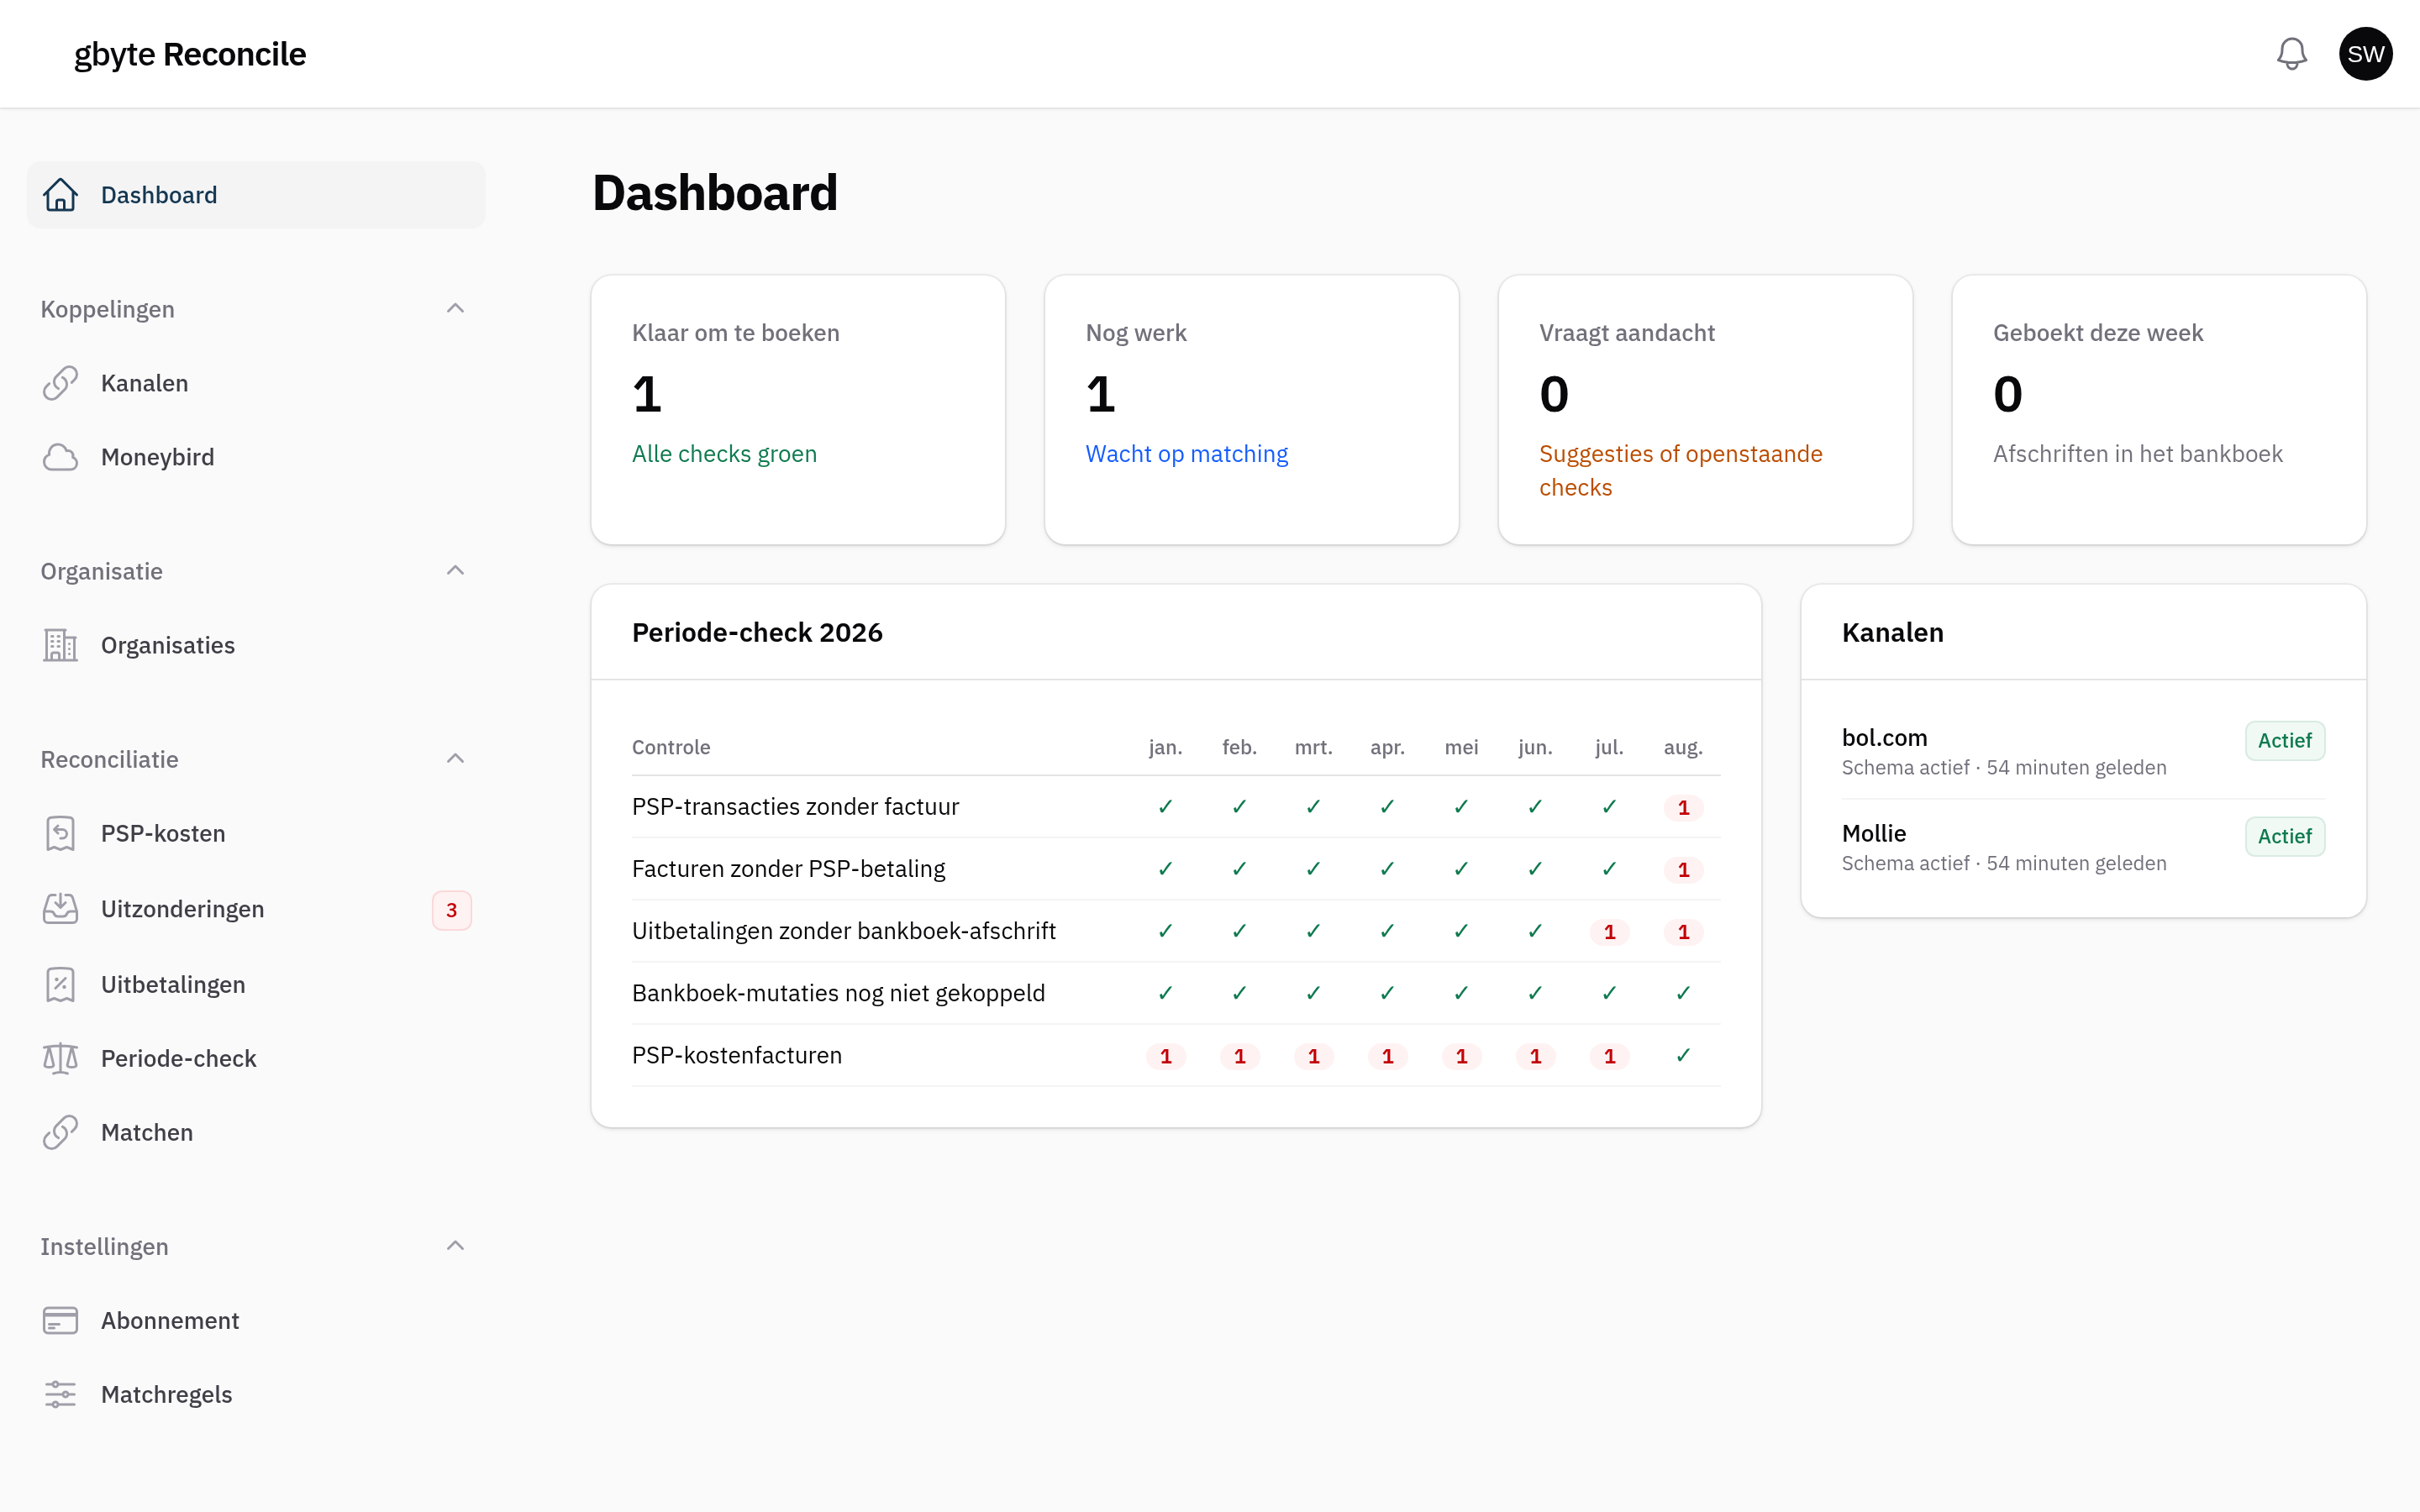The height and width of the screenshot is (1512, 2420).
Task: Click the Abonnement credit card icon
Action: [60, 1320]
